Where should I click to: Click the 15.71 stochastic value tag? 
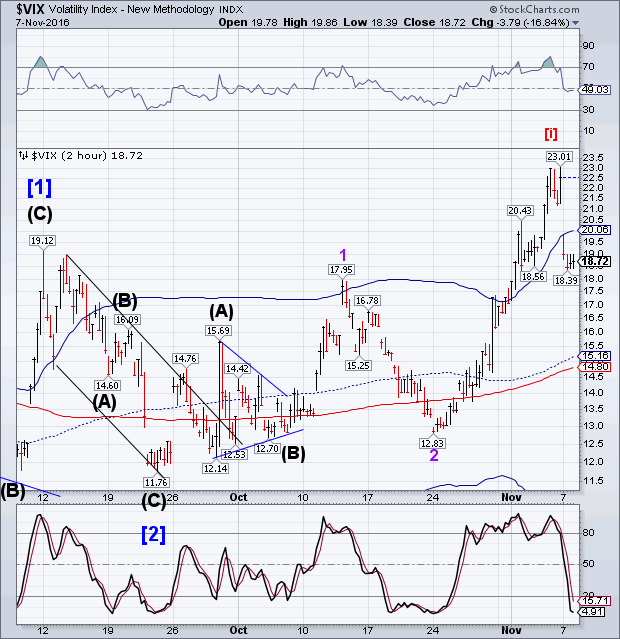coord(595,601)
